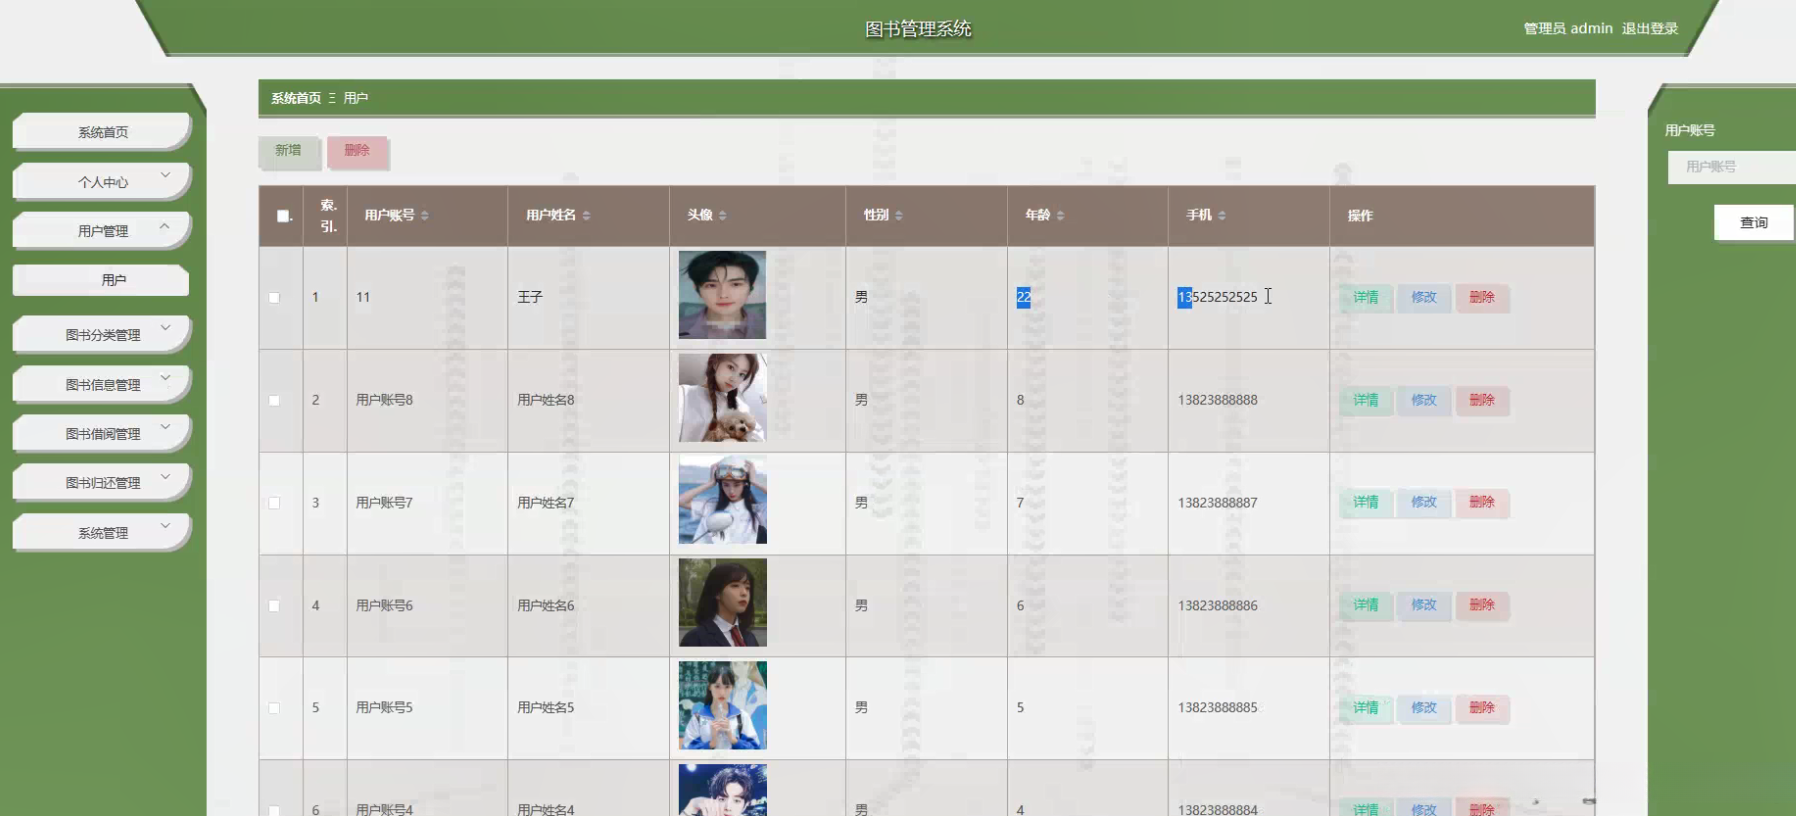Click 修改 for 用户账号6

point(1424,605)
